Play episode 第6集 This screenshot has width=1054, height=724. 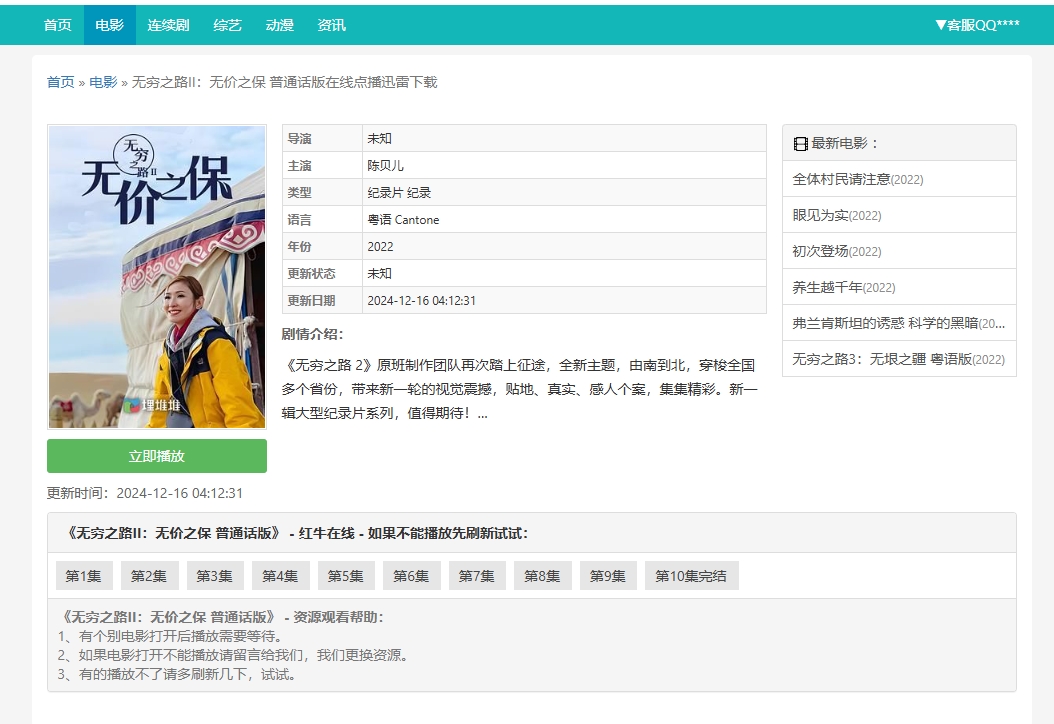pyautogui.click(x=411, y=575)
